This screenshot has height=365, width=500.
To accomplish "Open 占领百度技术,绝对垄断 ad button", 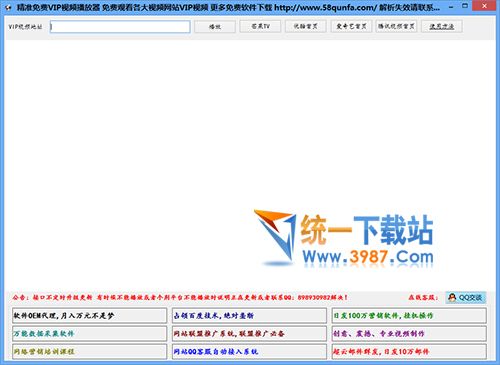I will pyautogui.click(x=249, y=316).
